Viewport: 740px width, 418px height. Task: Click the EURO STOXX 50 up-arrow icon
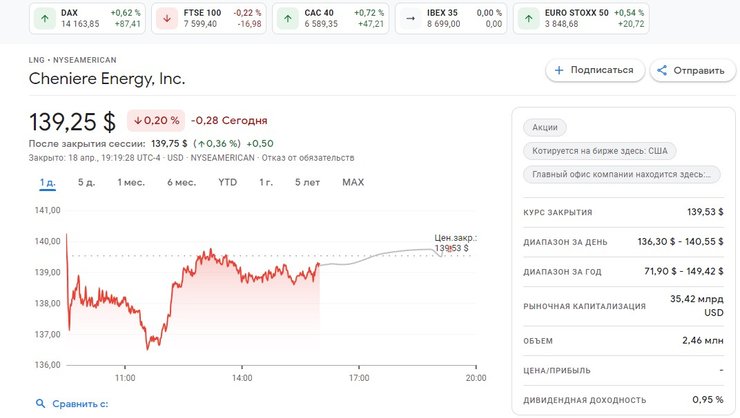pyautogui.click(x=529, y=17)
